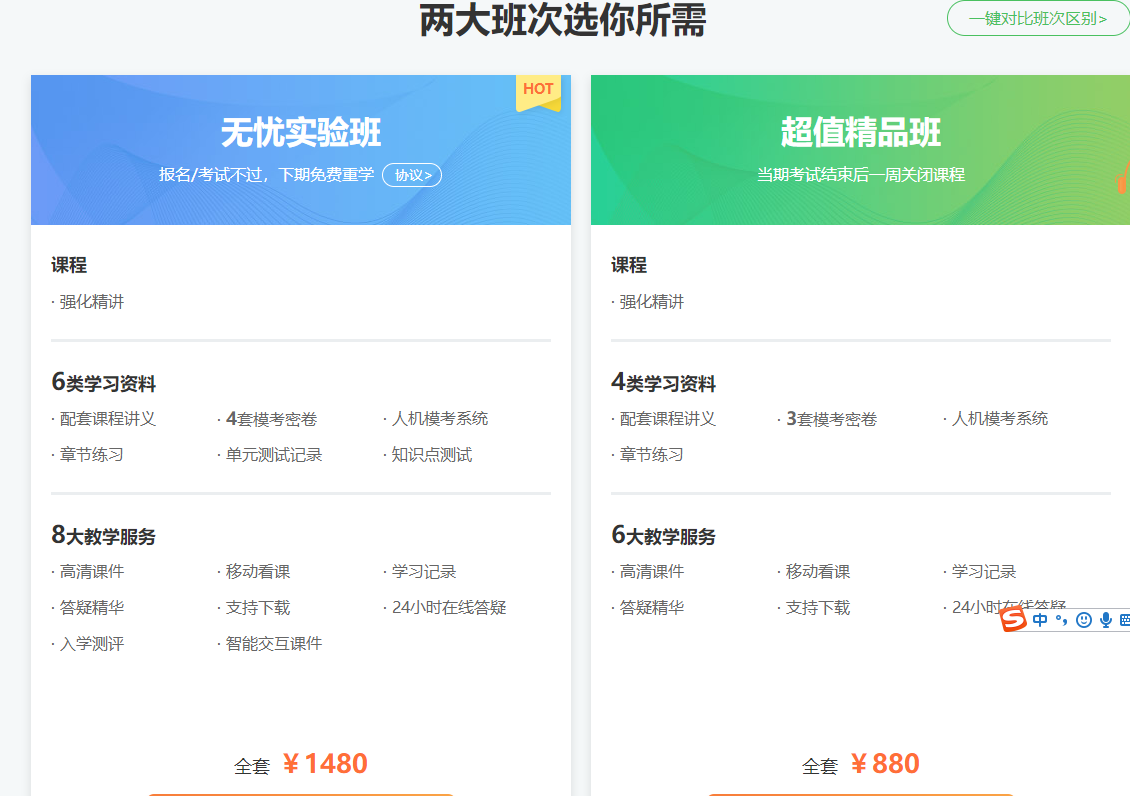Click 一键对比班次区别 compare button

click(x=1037, y=18)
